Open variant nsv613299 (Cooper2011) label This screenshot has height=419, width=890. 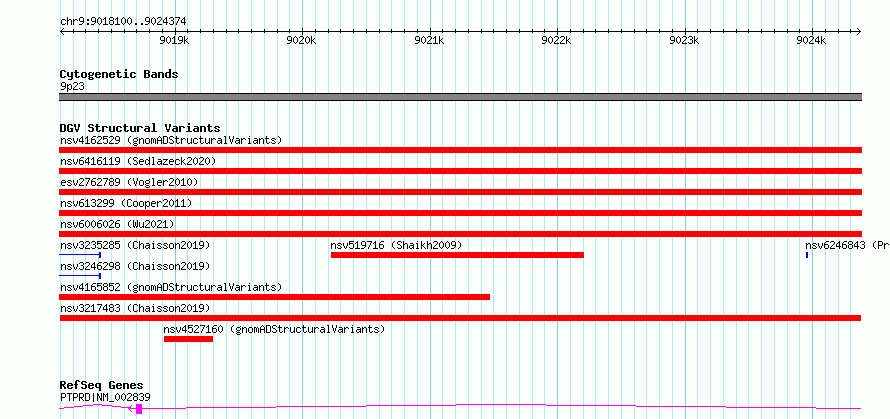(x=126, y=203)
